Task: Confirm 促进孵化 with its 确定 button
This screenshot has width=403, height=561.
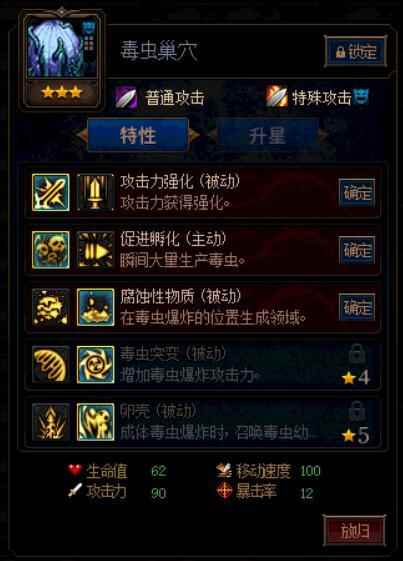Action: coord(357,250)
